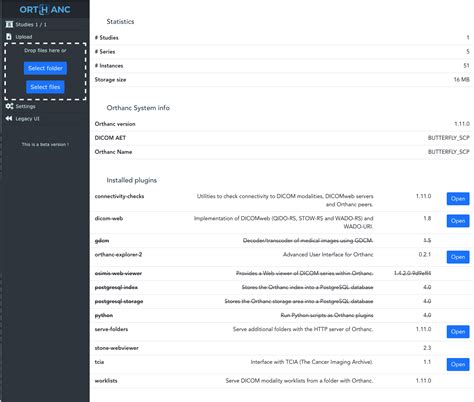
Task: Click the 'Drop files here or' text
Action: (45, 51)
